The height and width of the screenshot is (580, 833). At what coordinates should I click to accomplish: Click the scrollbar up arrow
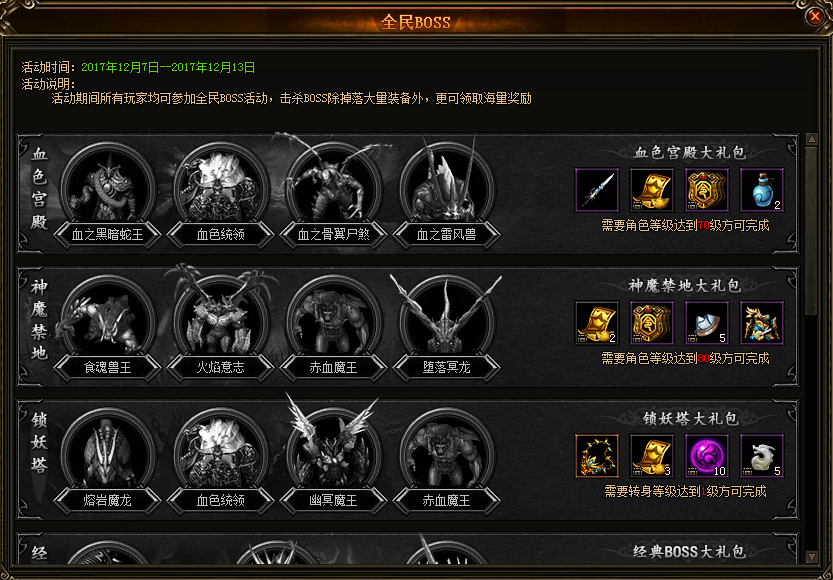tap(812, 140)
